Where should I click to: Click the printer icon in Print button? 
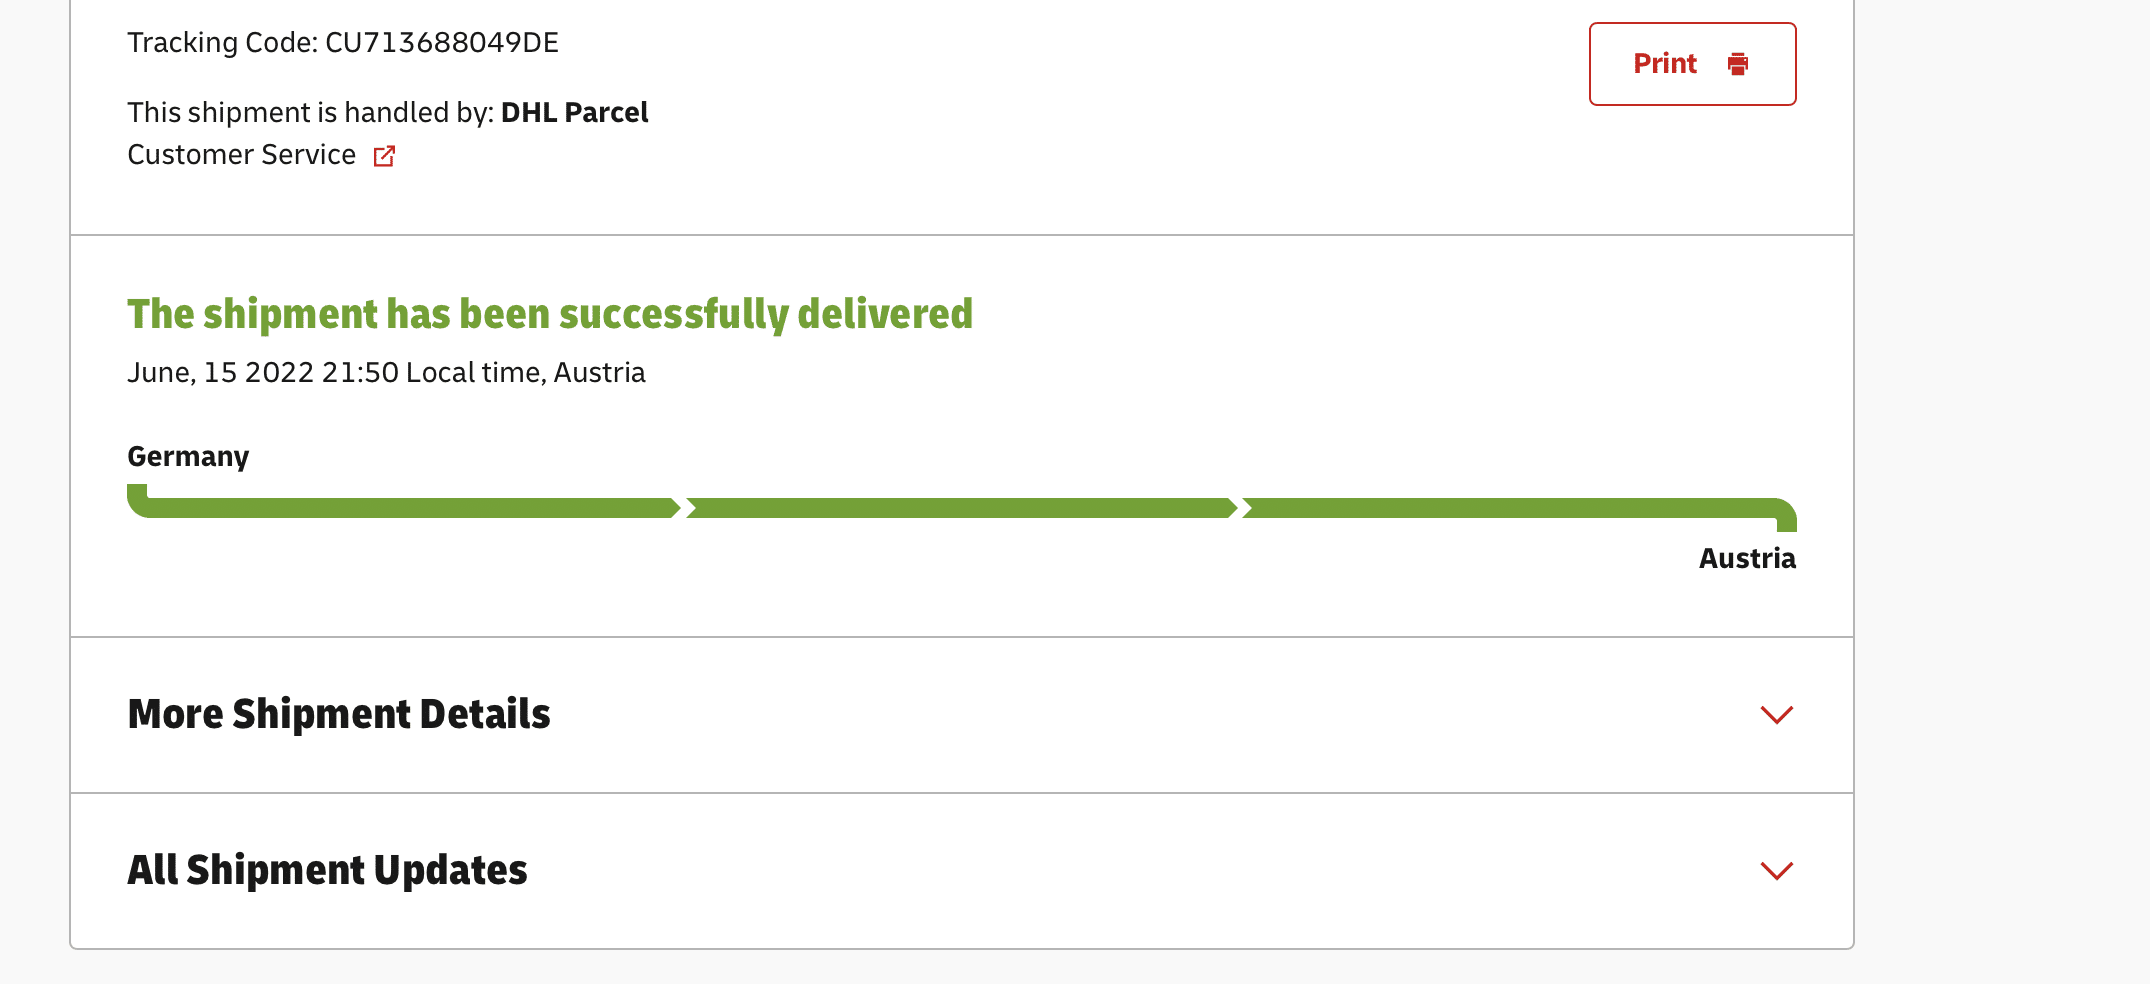[x=1738, y=64]
